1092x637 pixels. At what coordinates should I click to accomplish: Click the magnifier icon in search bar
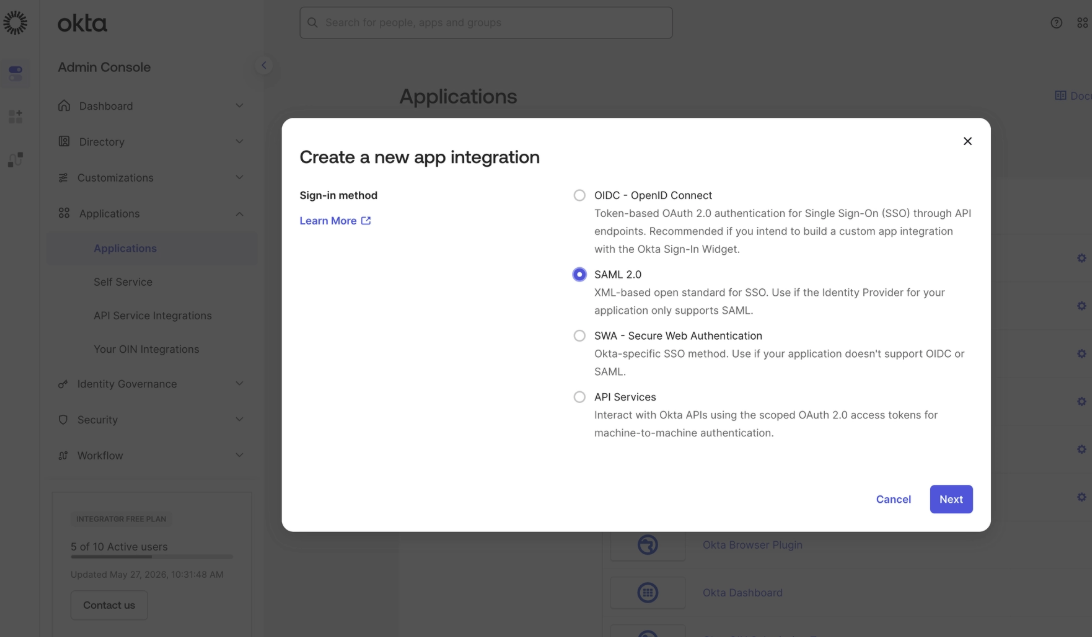click(313, 23)
